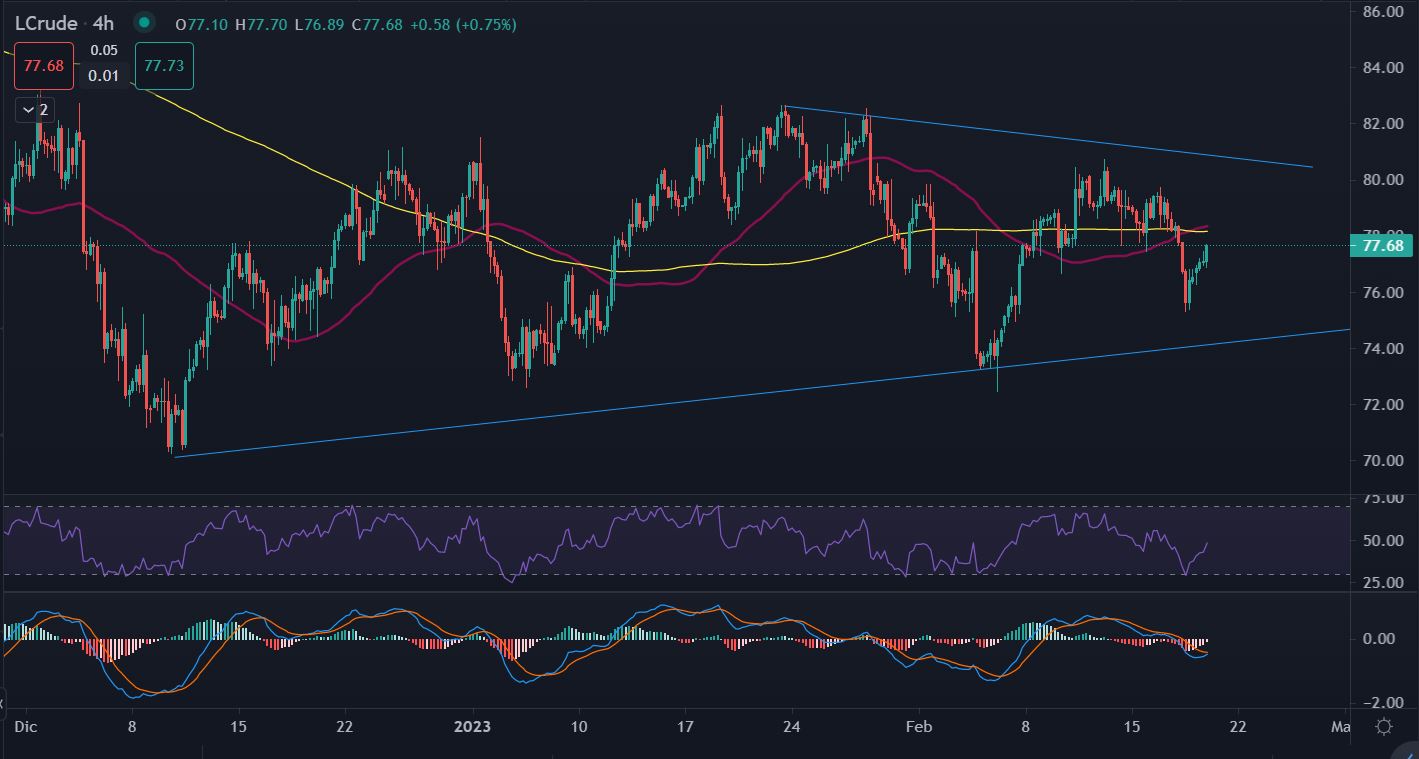The width and height of the screenshot is (1419, 759).
Task: Click the 2023 label on the time axis
Action: tap(472, 727)
